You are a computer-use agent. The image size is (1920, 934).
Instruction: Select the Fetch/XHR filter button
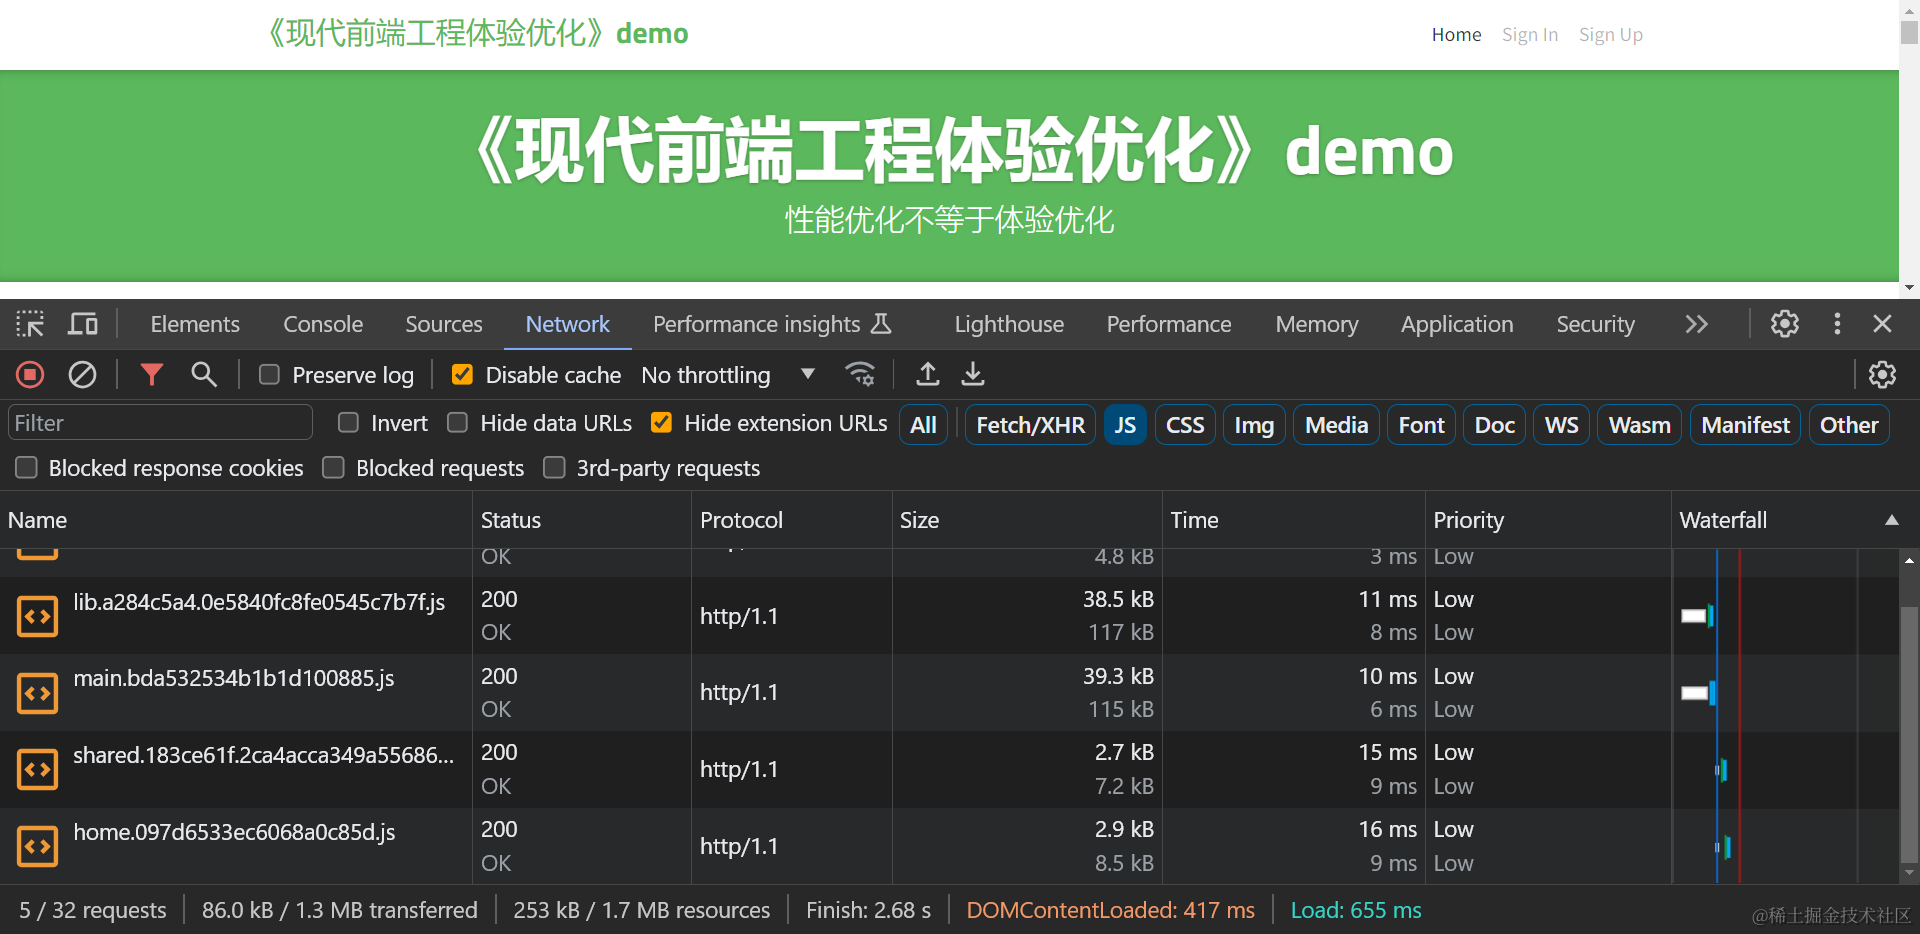click(x=1030, y=425)
